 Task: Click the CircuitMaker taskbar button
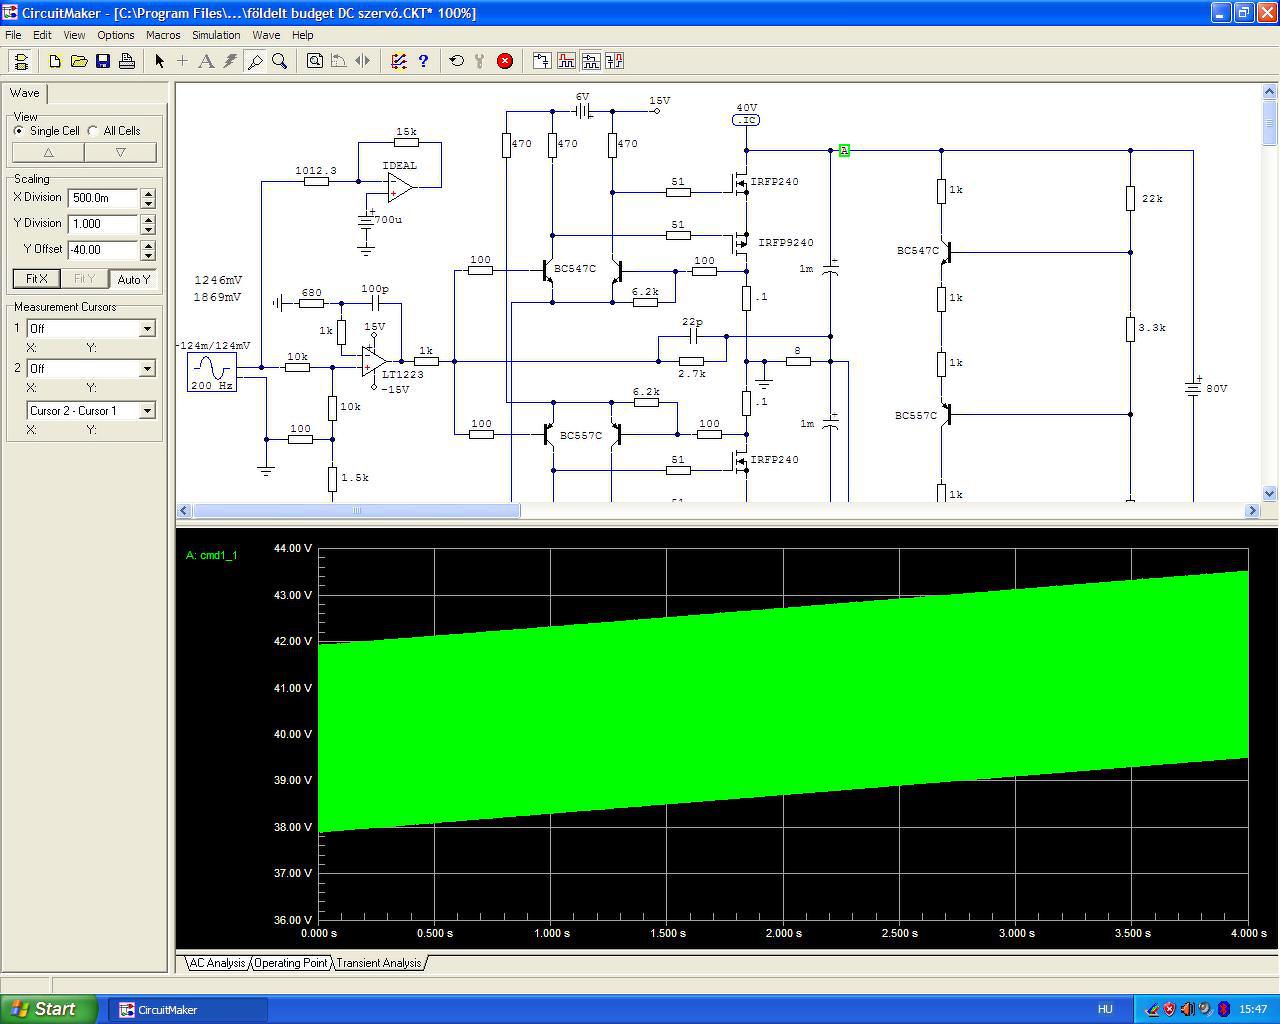[x=188, y=1009]
